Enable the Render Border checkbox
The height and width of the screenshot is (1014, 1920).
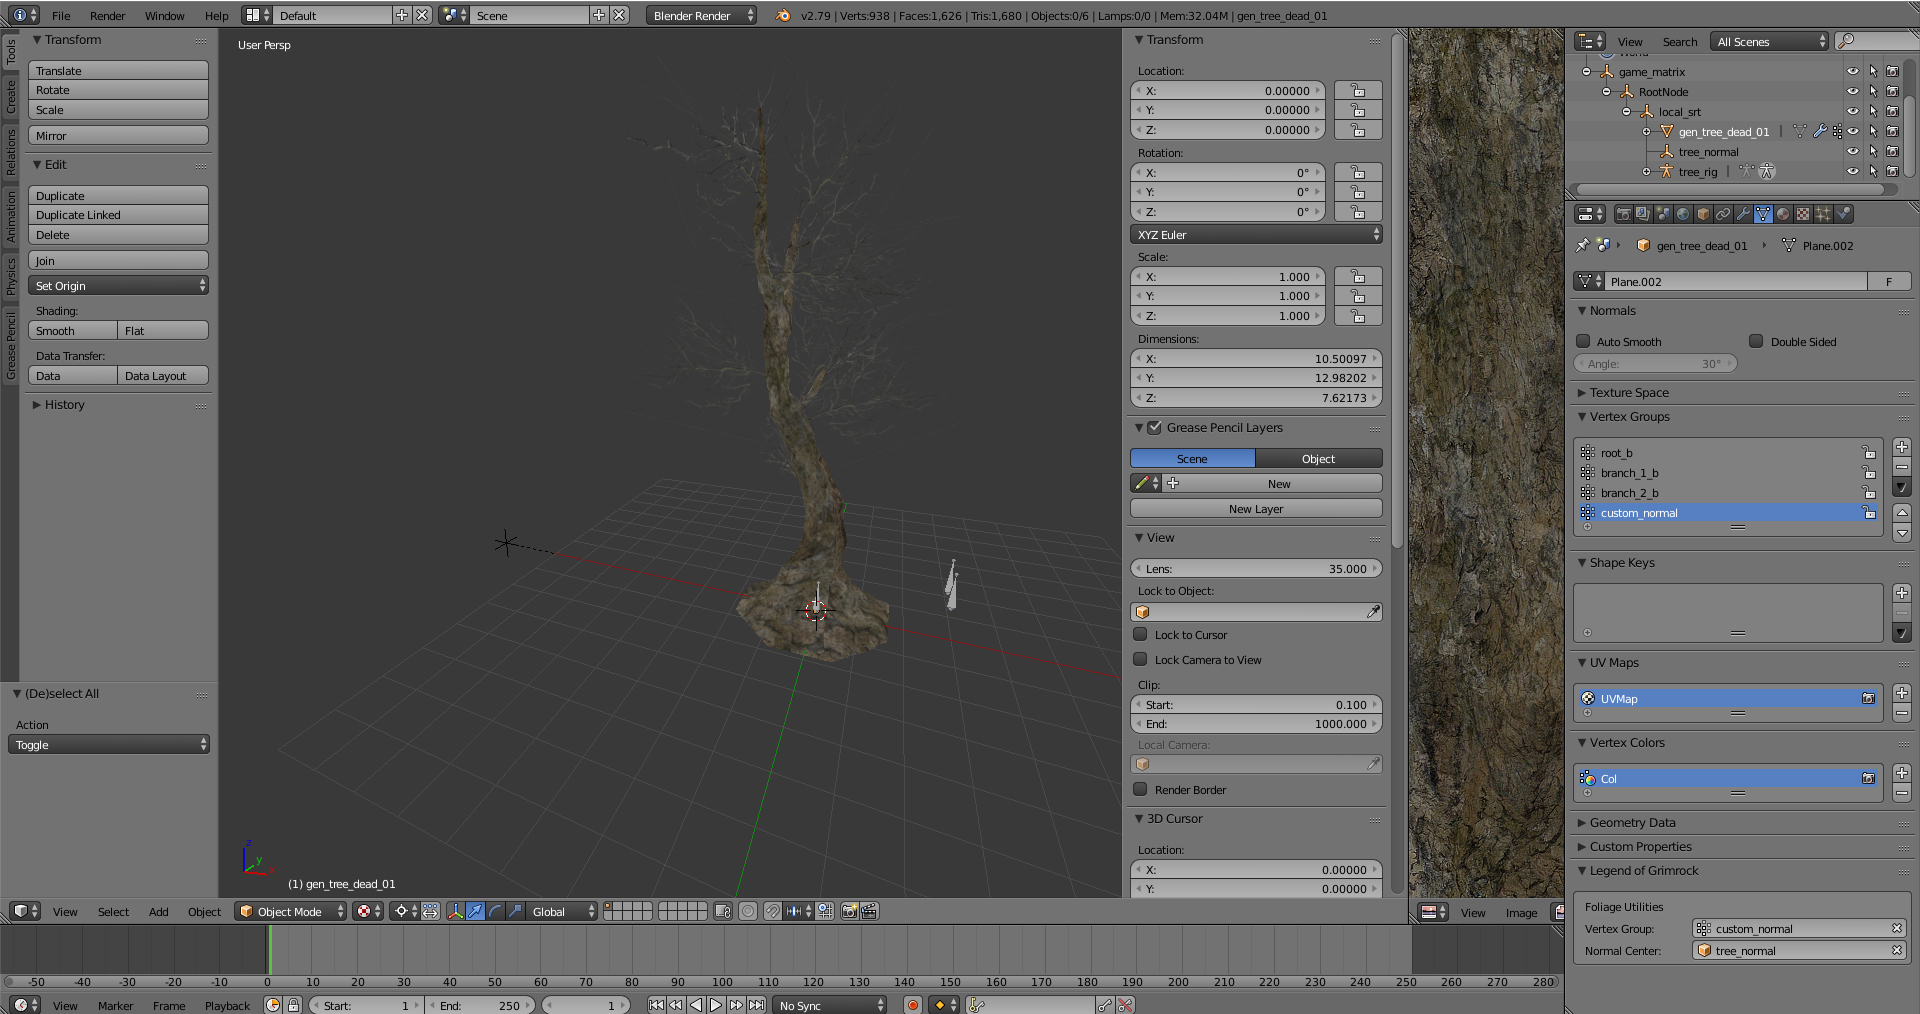tap(1140, 789)
